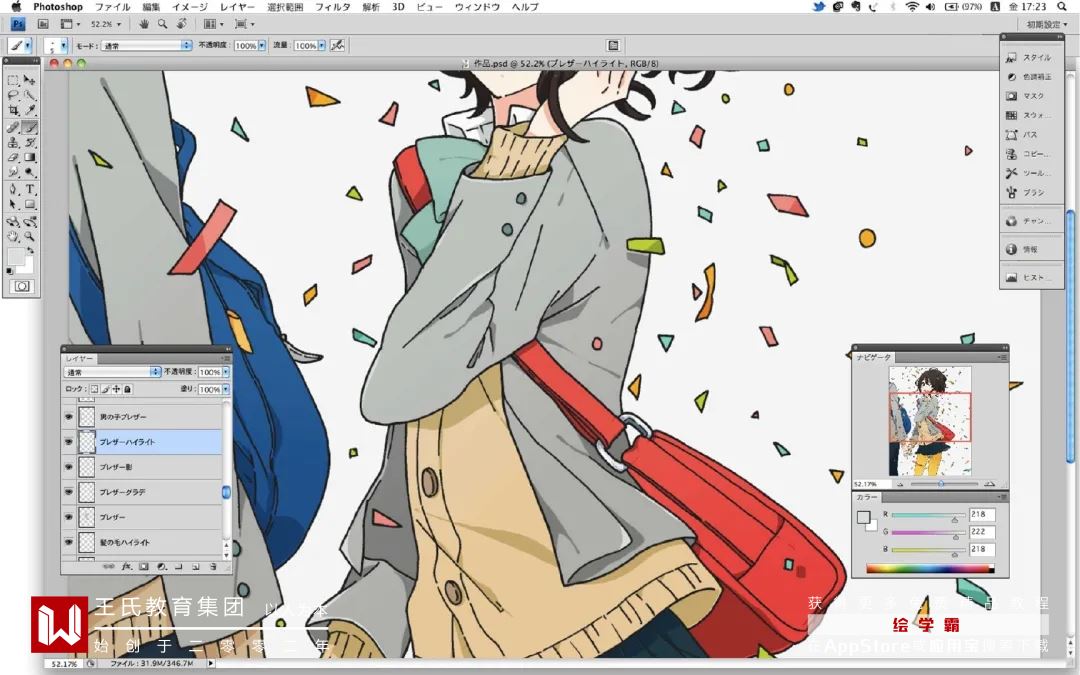
Task: Open the ブラシ panel
Action: [x=1030, y=193]
